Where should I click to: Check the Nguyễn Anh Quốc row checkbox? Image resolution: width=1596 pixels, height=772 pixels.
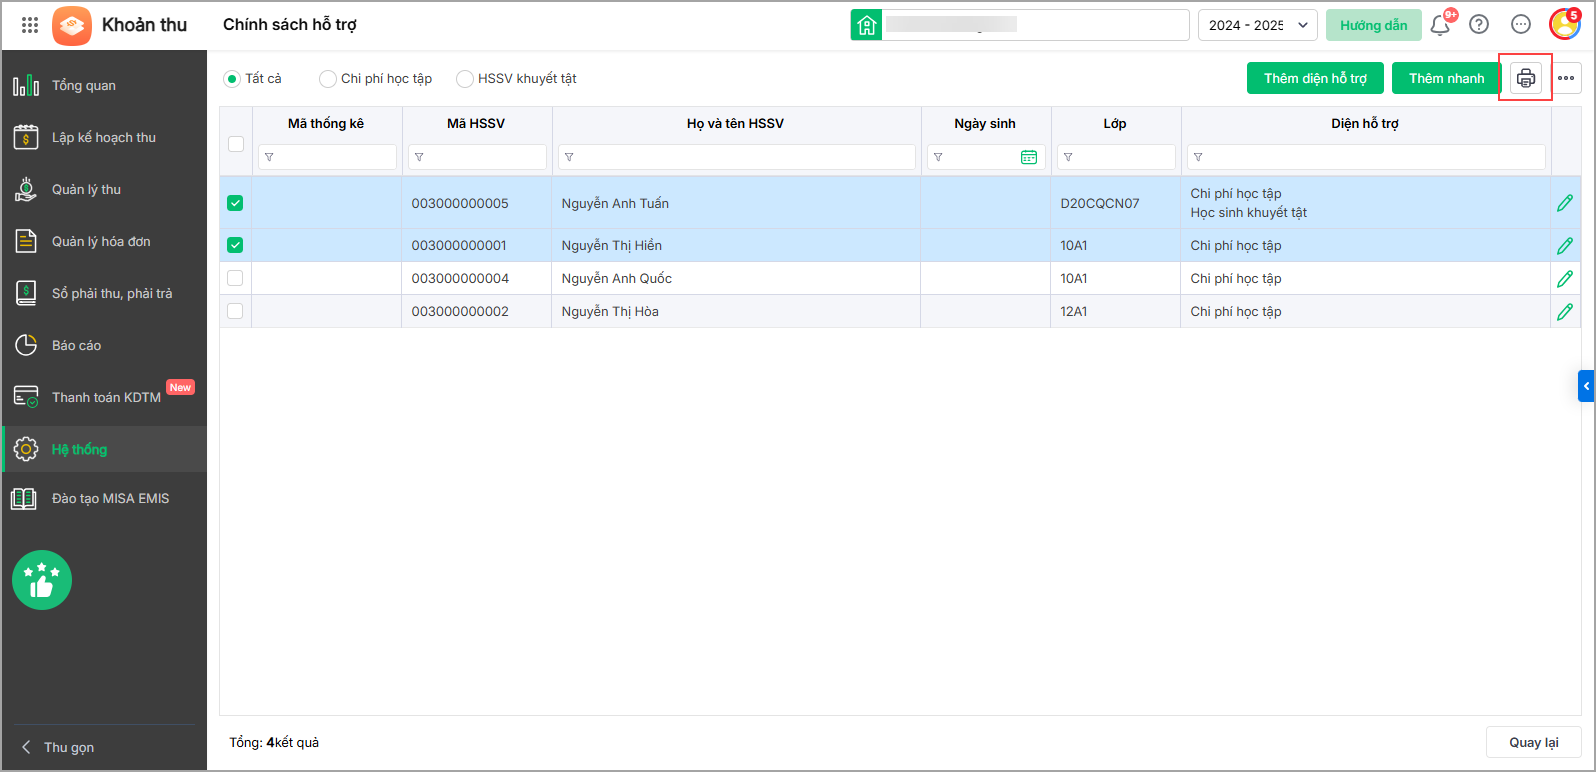235,278
